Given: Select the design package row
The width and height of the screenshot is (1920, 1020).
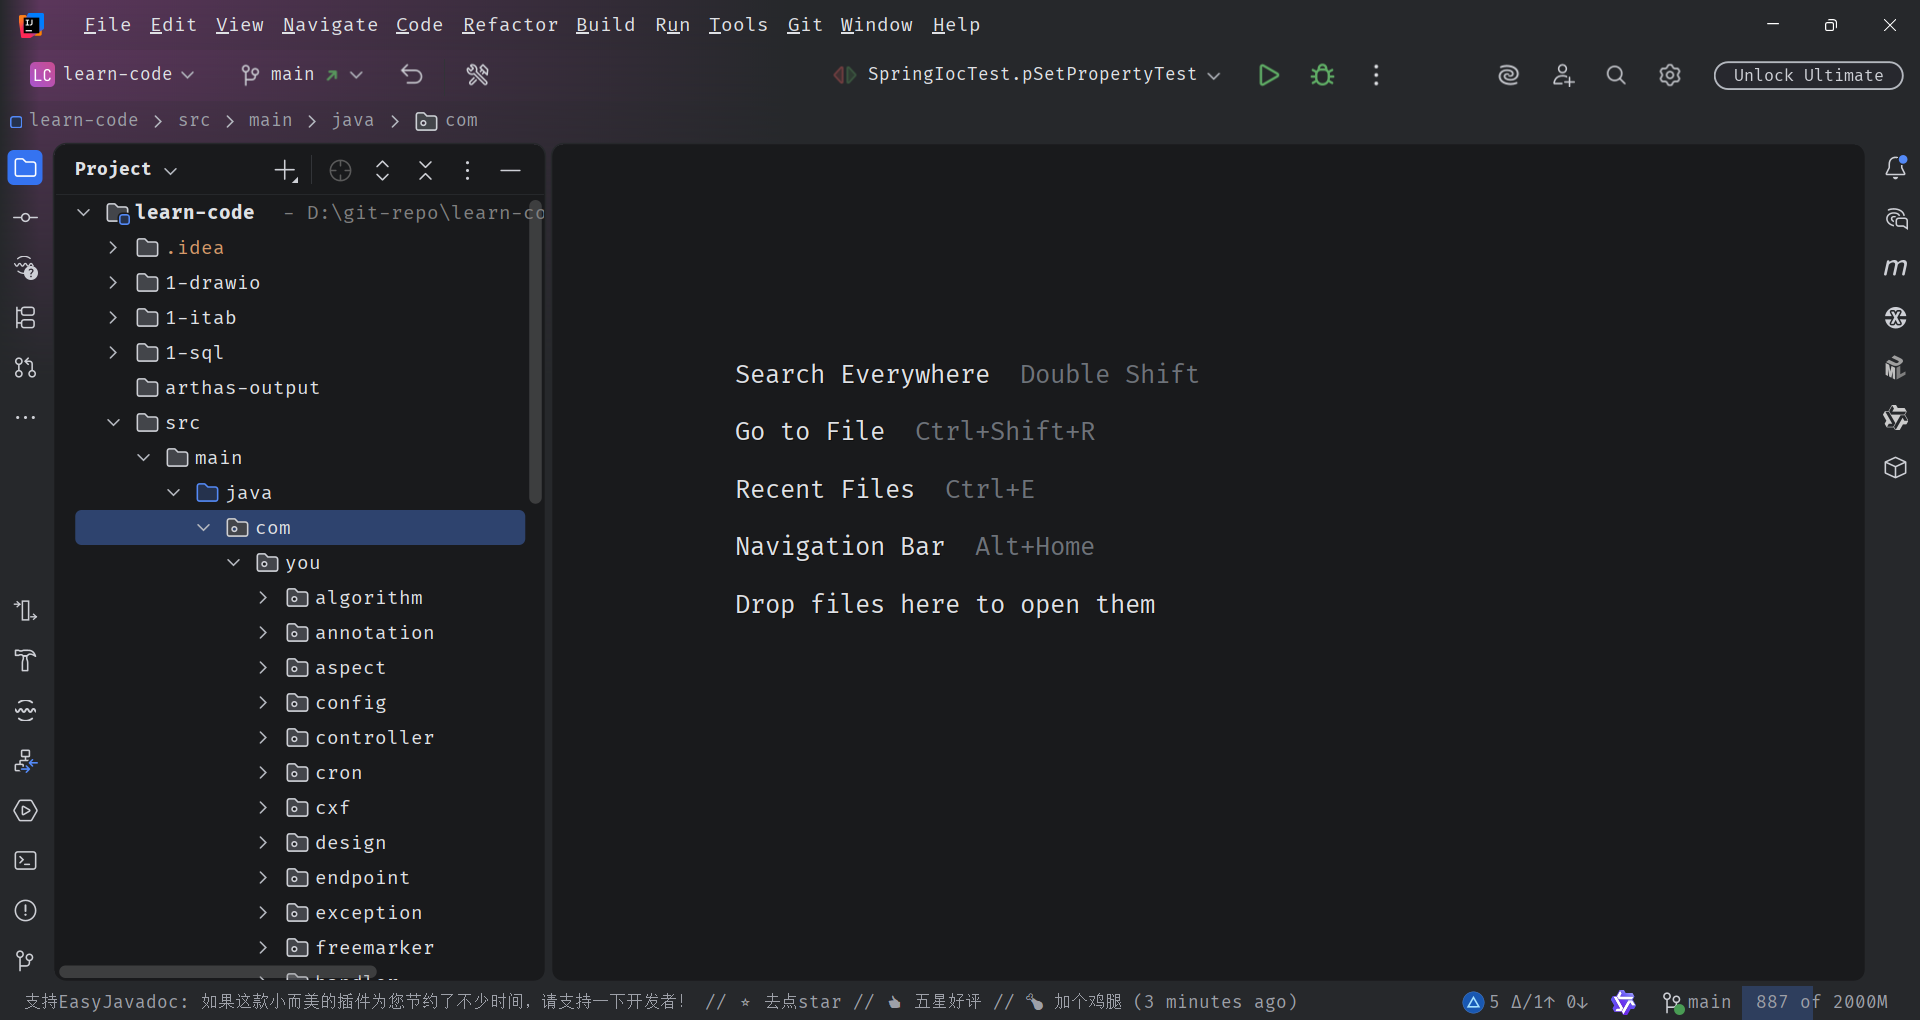Looking at the screenshot, I should [300, 843].
